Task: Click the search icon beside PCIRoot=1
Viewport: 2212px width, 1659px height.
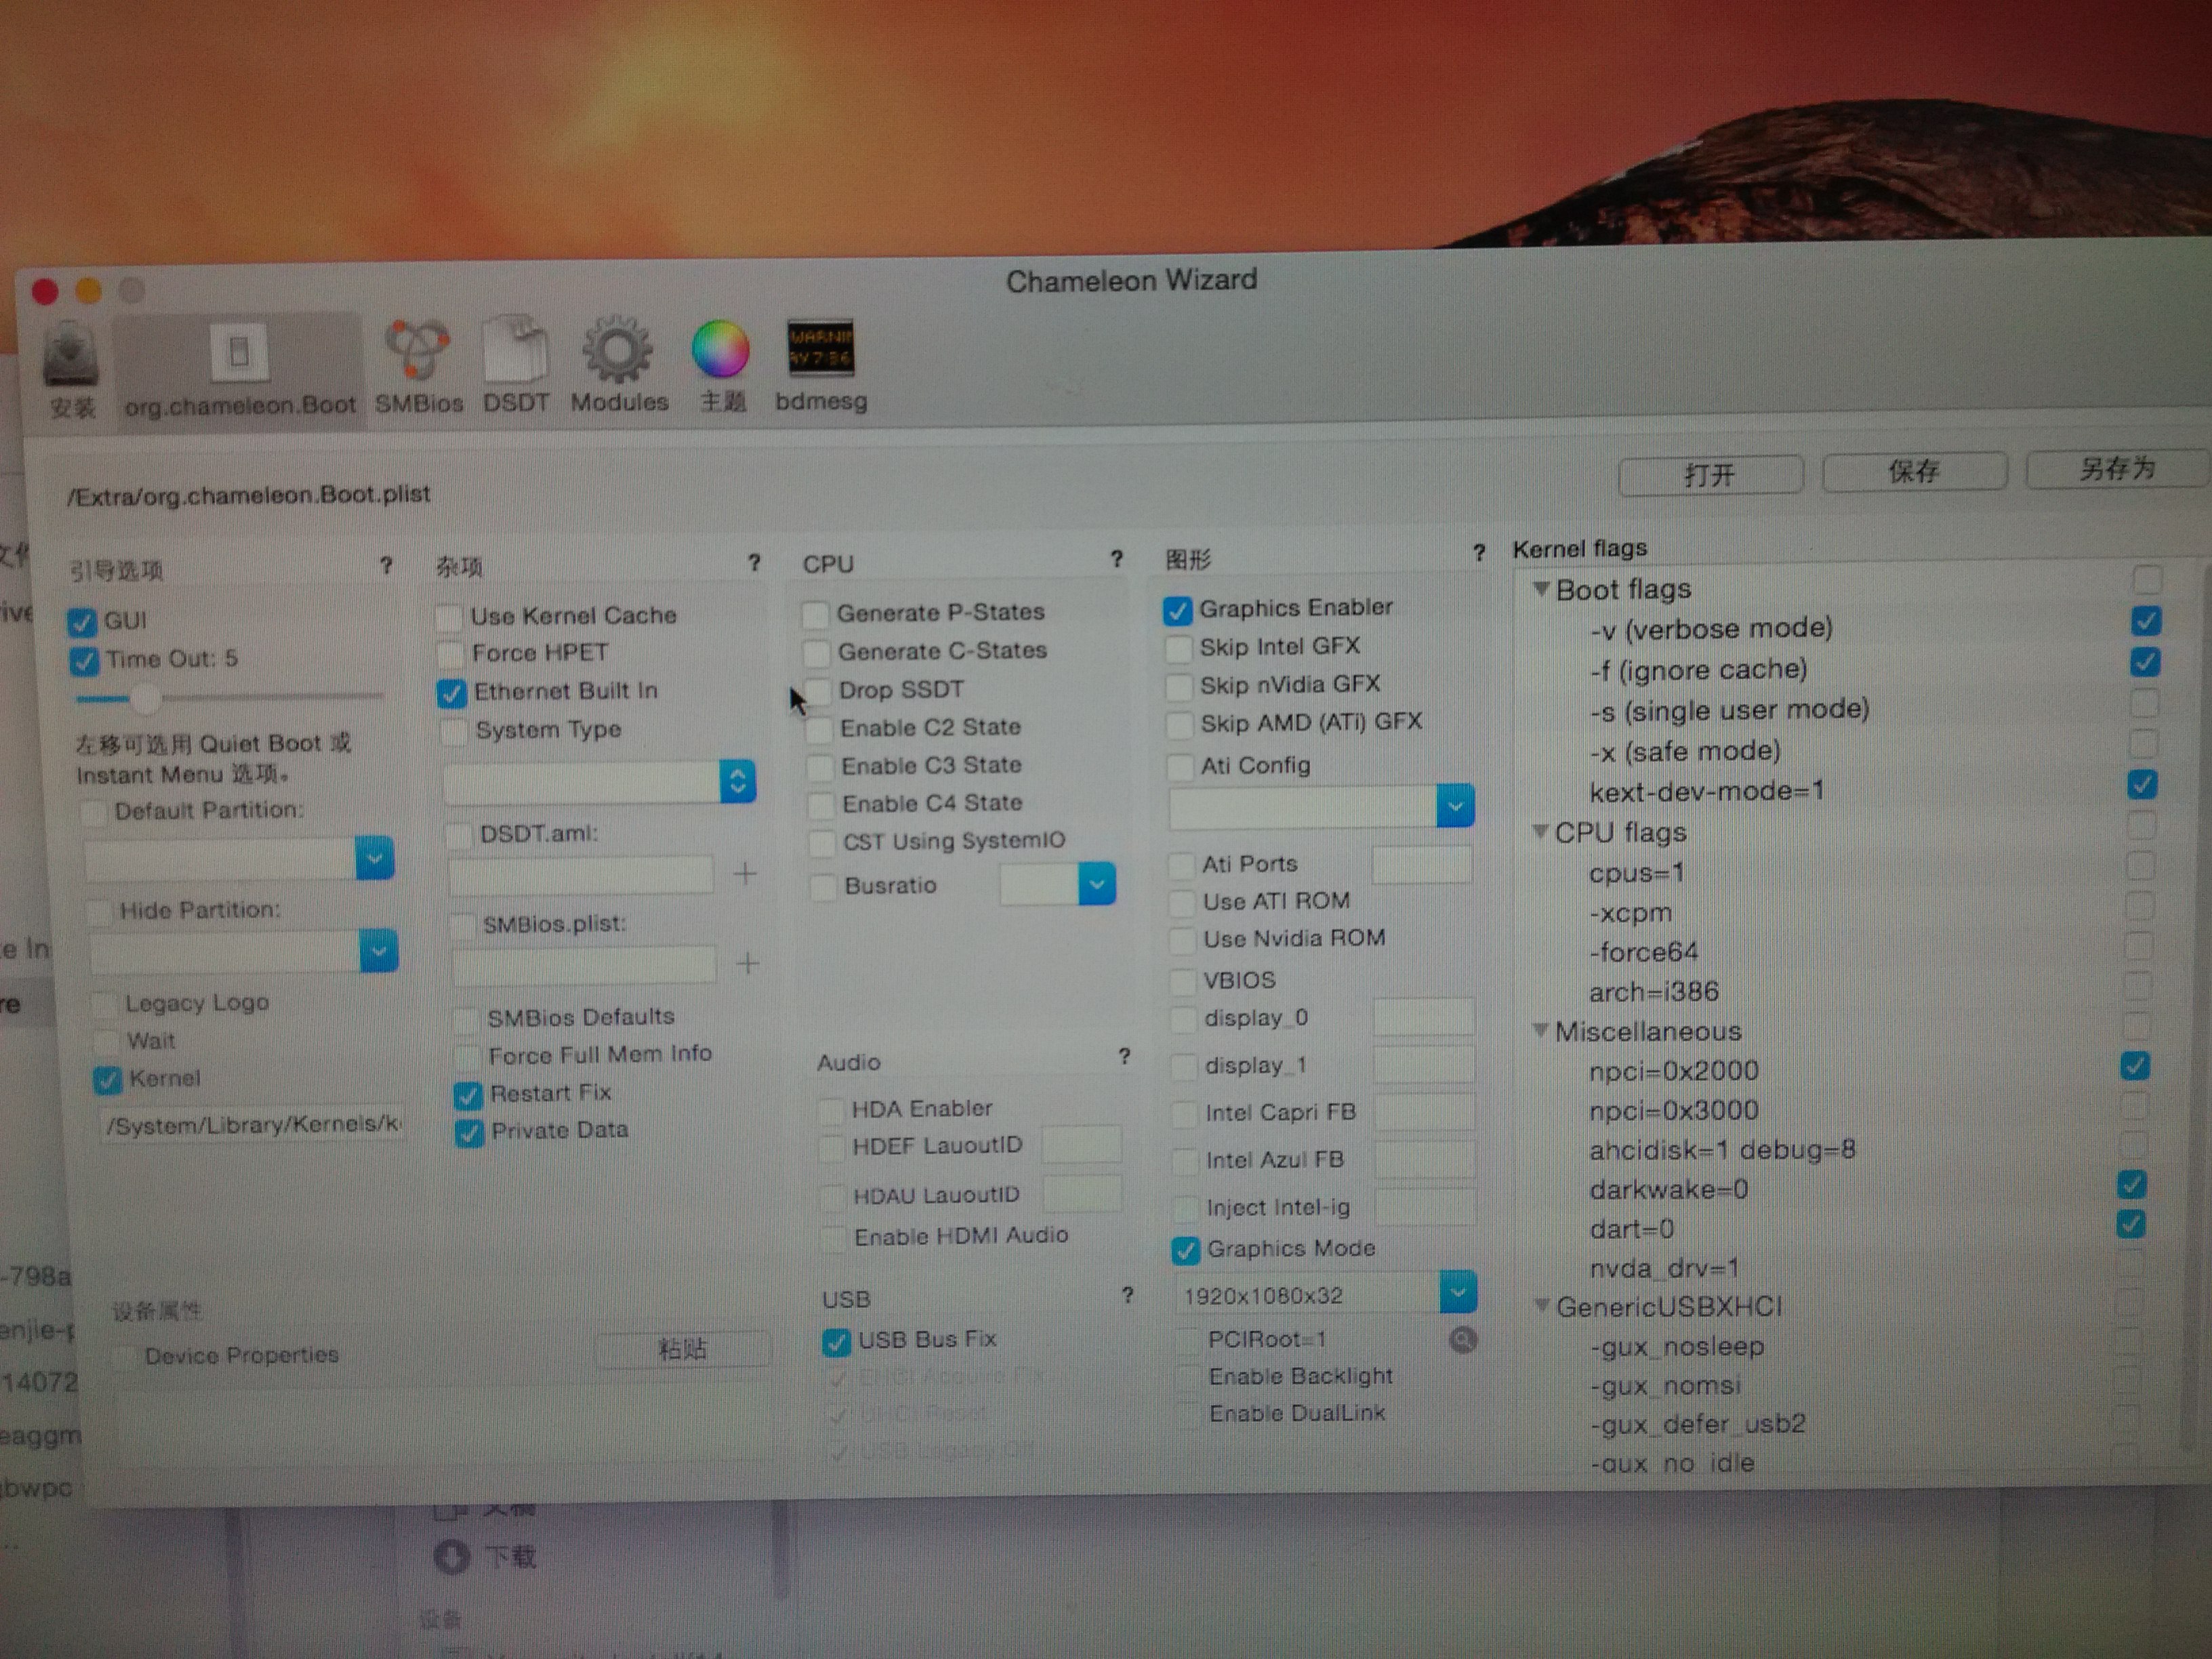Action: click(x=1462, y=1339)
